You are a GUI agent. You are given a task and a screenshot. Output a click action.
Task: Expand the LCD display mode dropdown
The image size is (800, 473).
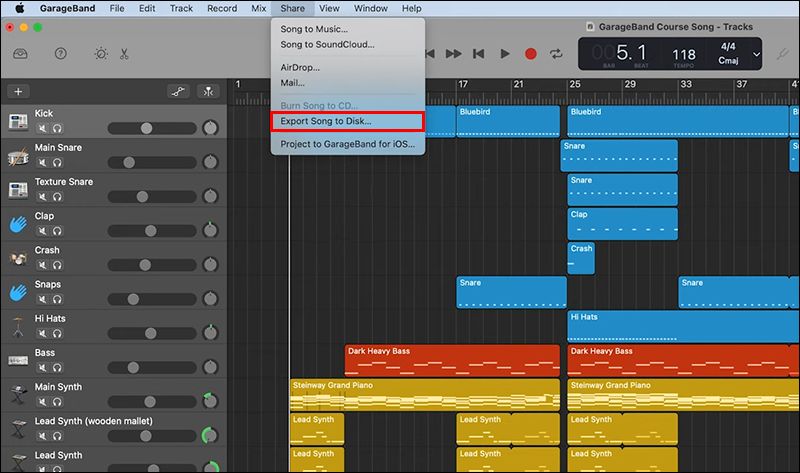tap(756, 54)
